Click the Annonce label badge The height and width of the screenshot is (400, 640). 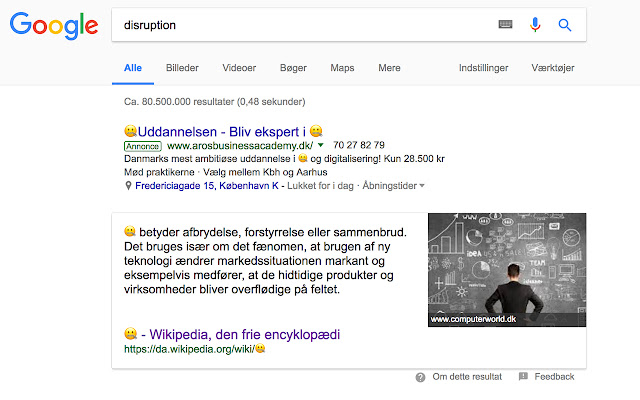click(143, 146)
